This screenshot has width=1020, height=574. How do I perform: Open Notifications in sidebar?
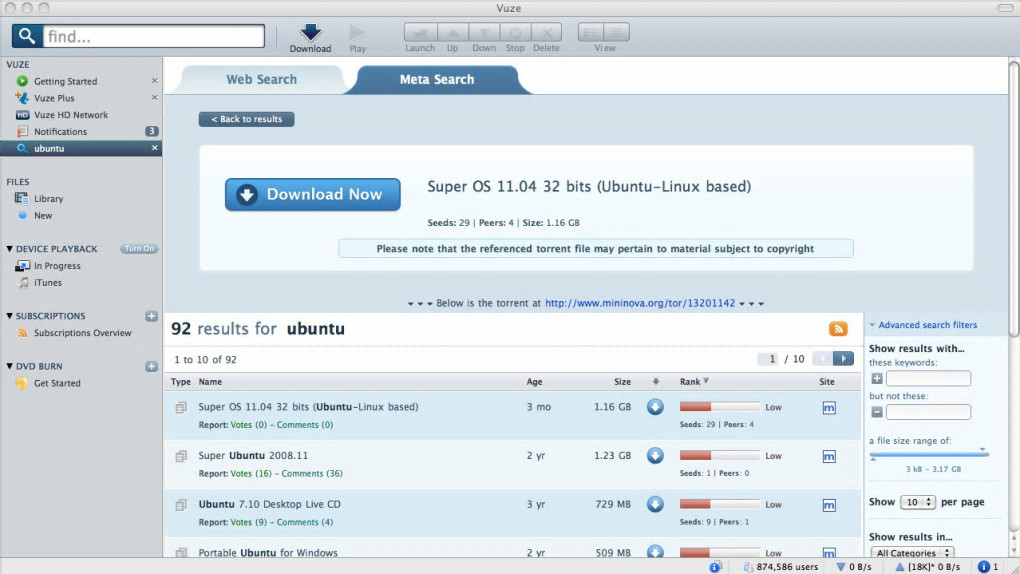click(60, 131)
